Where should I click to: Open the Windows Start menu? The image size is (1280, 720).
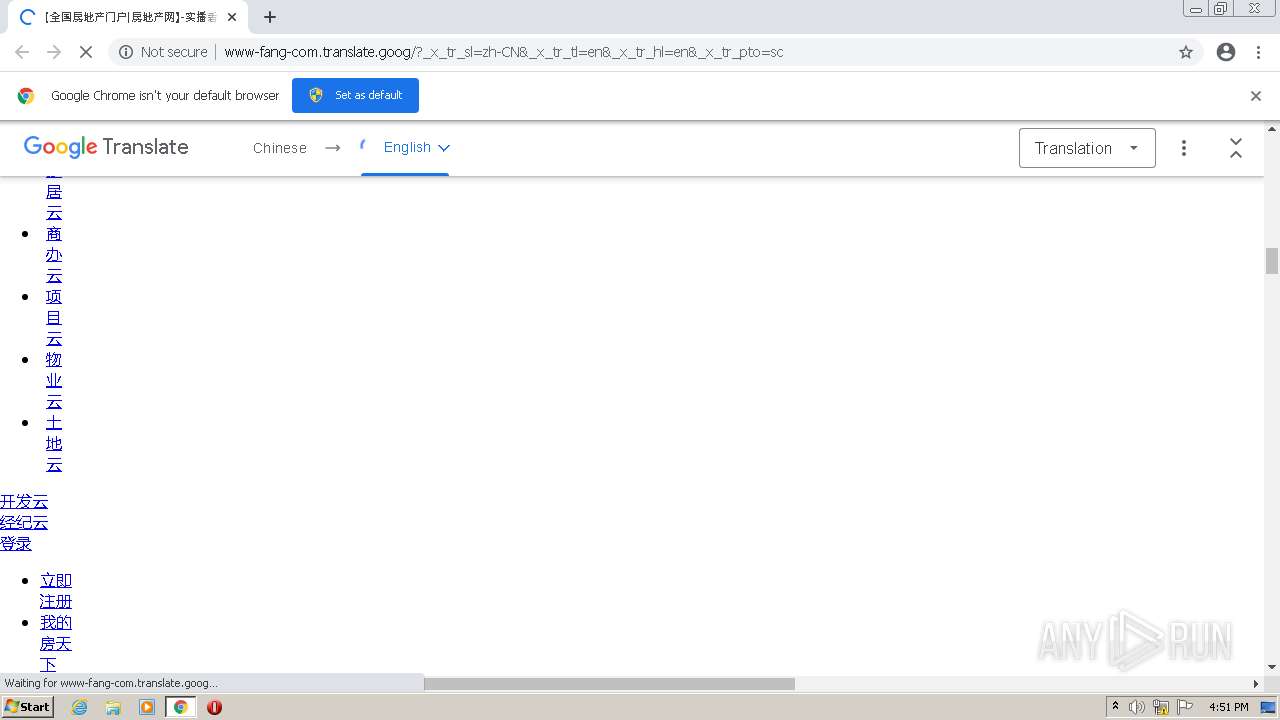tap(28, 707)
